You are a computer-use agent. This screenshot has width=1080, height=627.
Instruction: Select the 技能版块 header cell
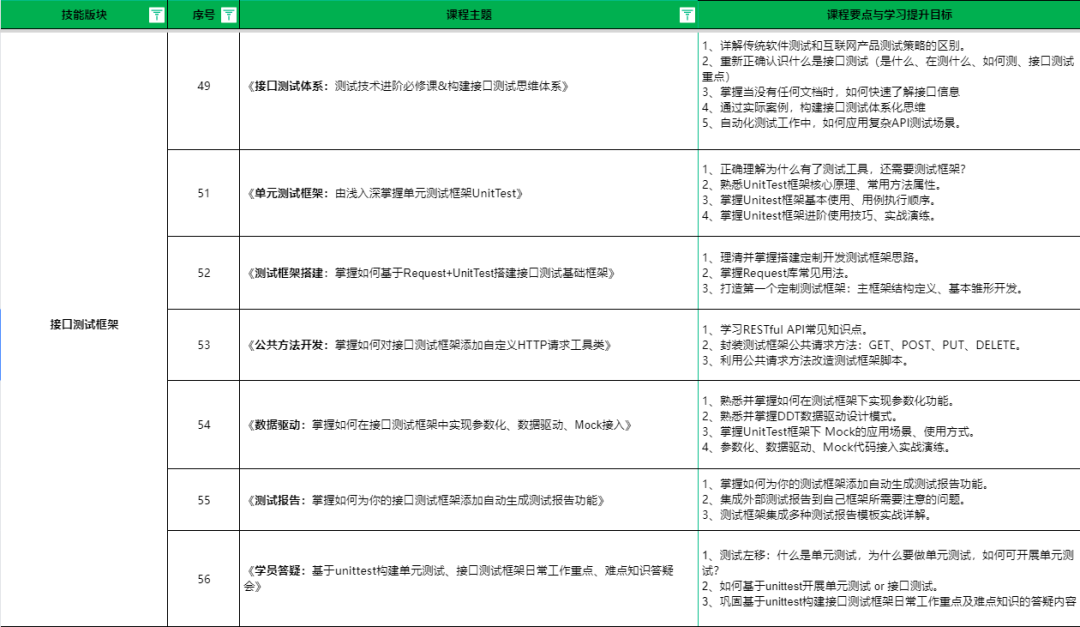(84, 15)
